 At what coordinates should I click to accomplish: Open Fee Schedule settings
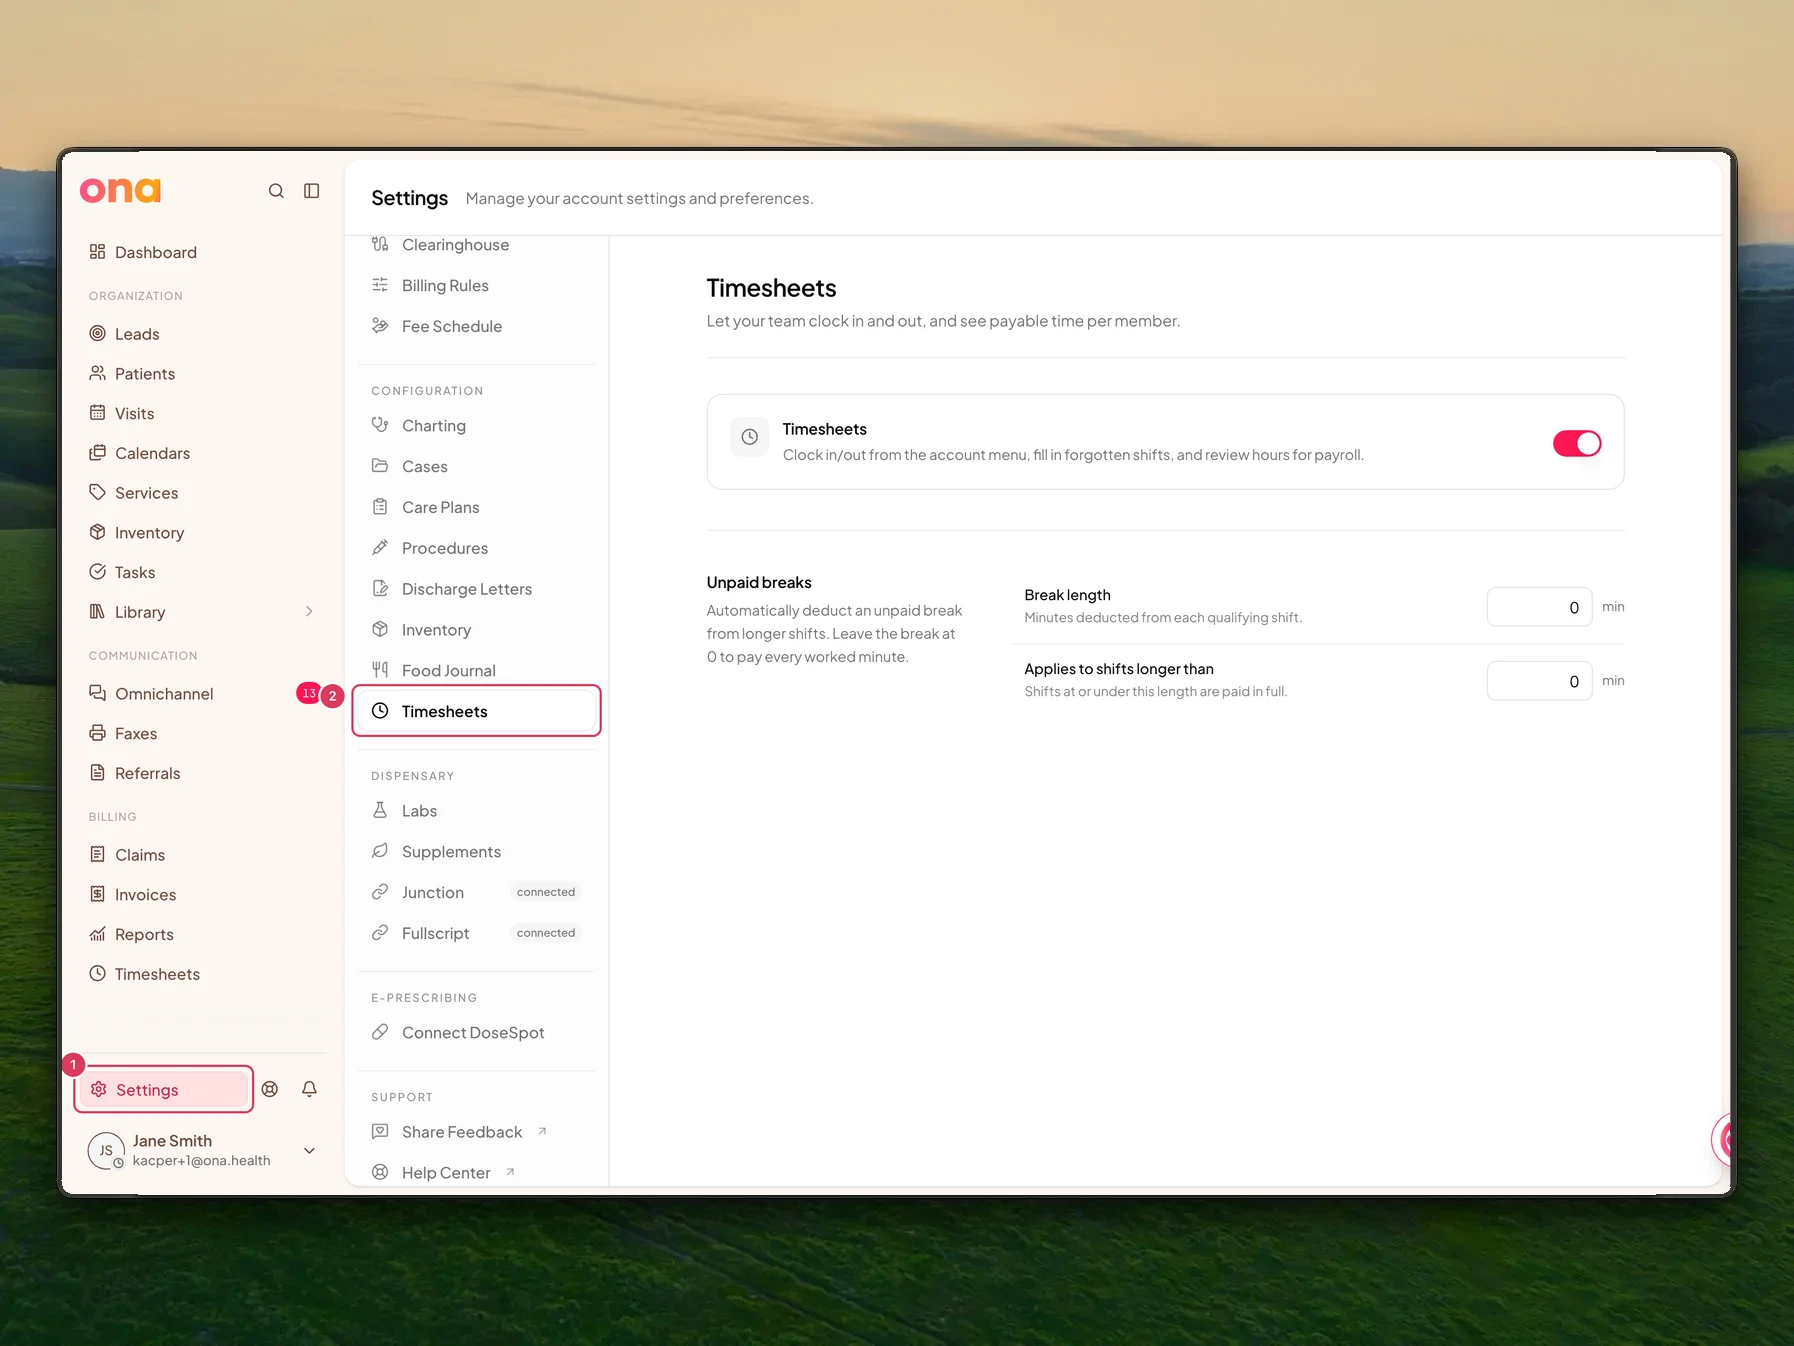(x=477, y=326)
